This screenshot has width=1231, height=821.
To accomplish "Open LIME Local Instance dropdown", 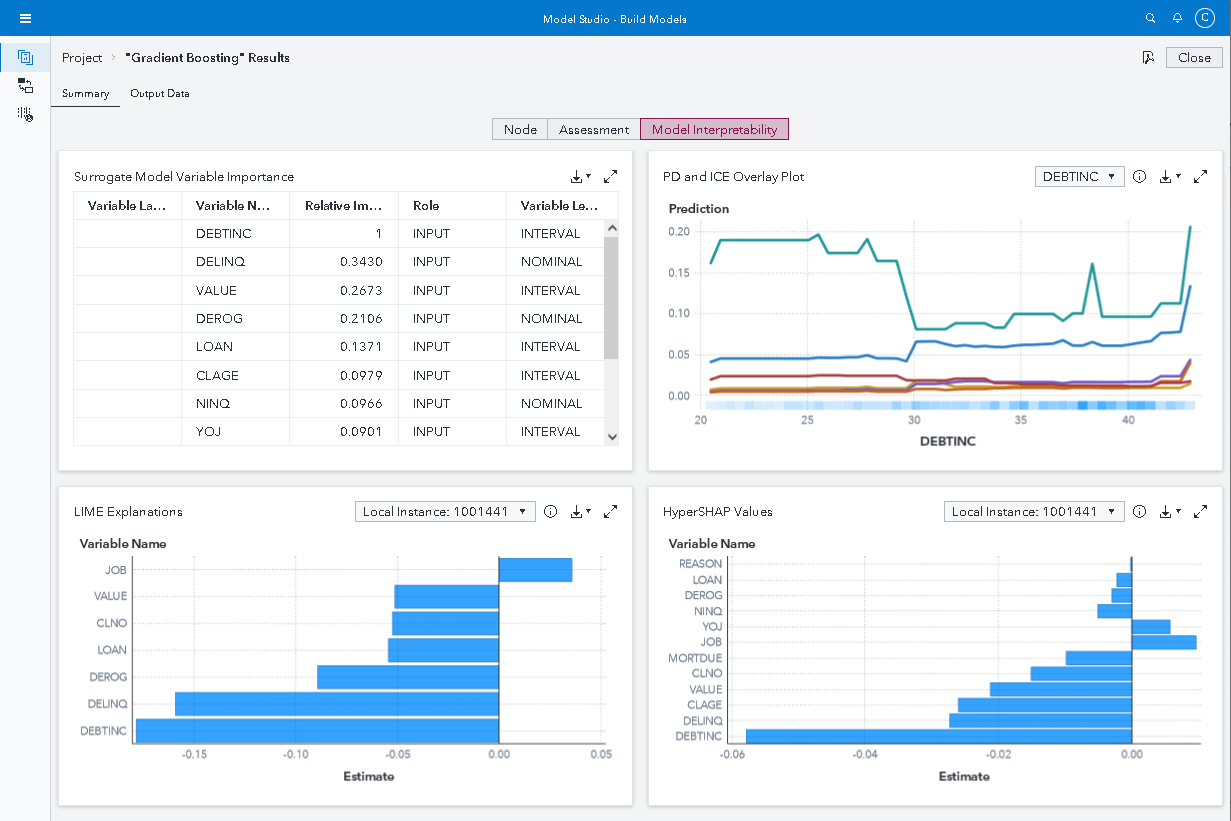I will point(445,512).
